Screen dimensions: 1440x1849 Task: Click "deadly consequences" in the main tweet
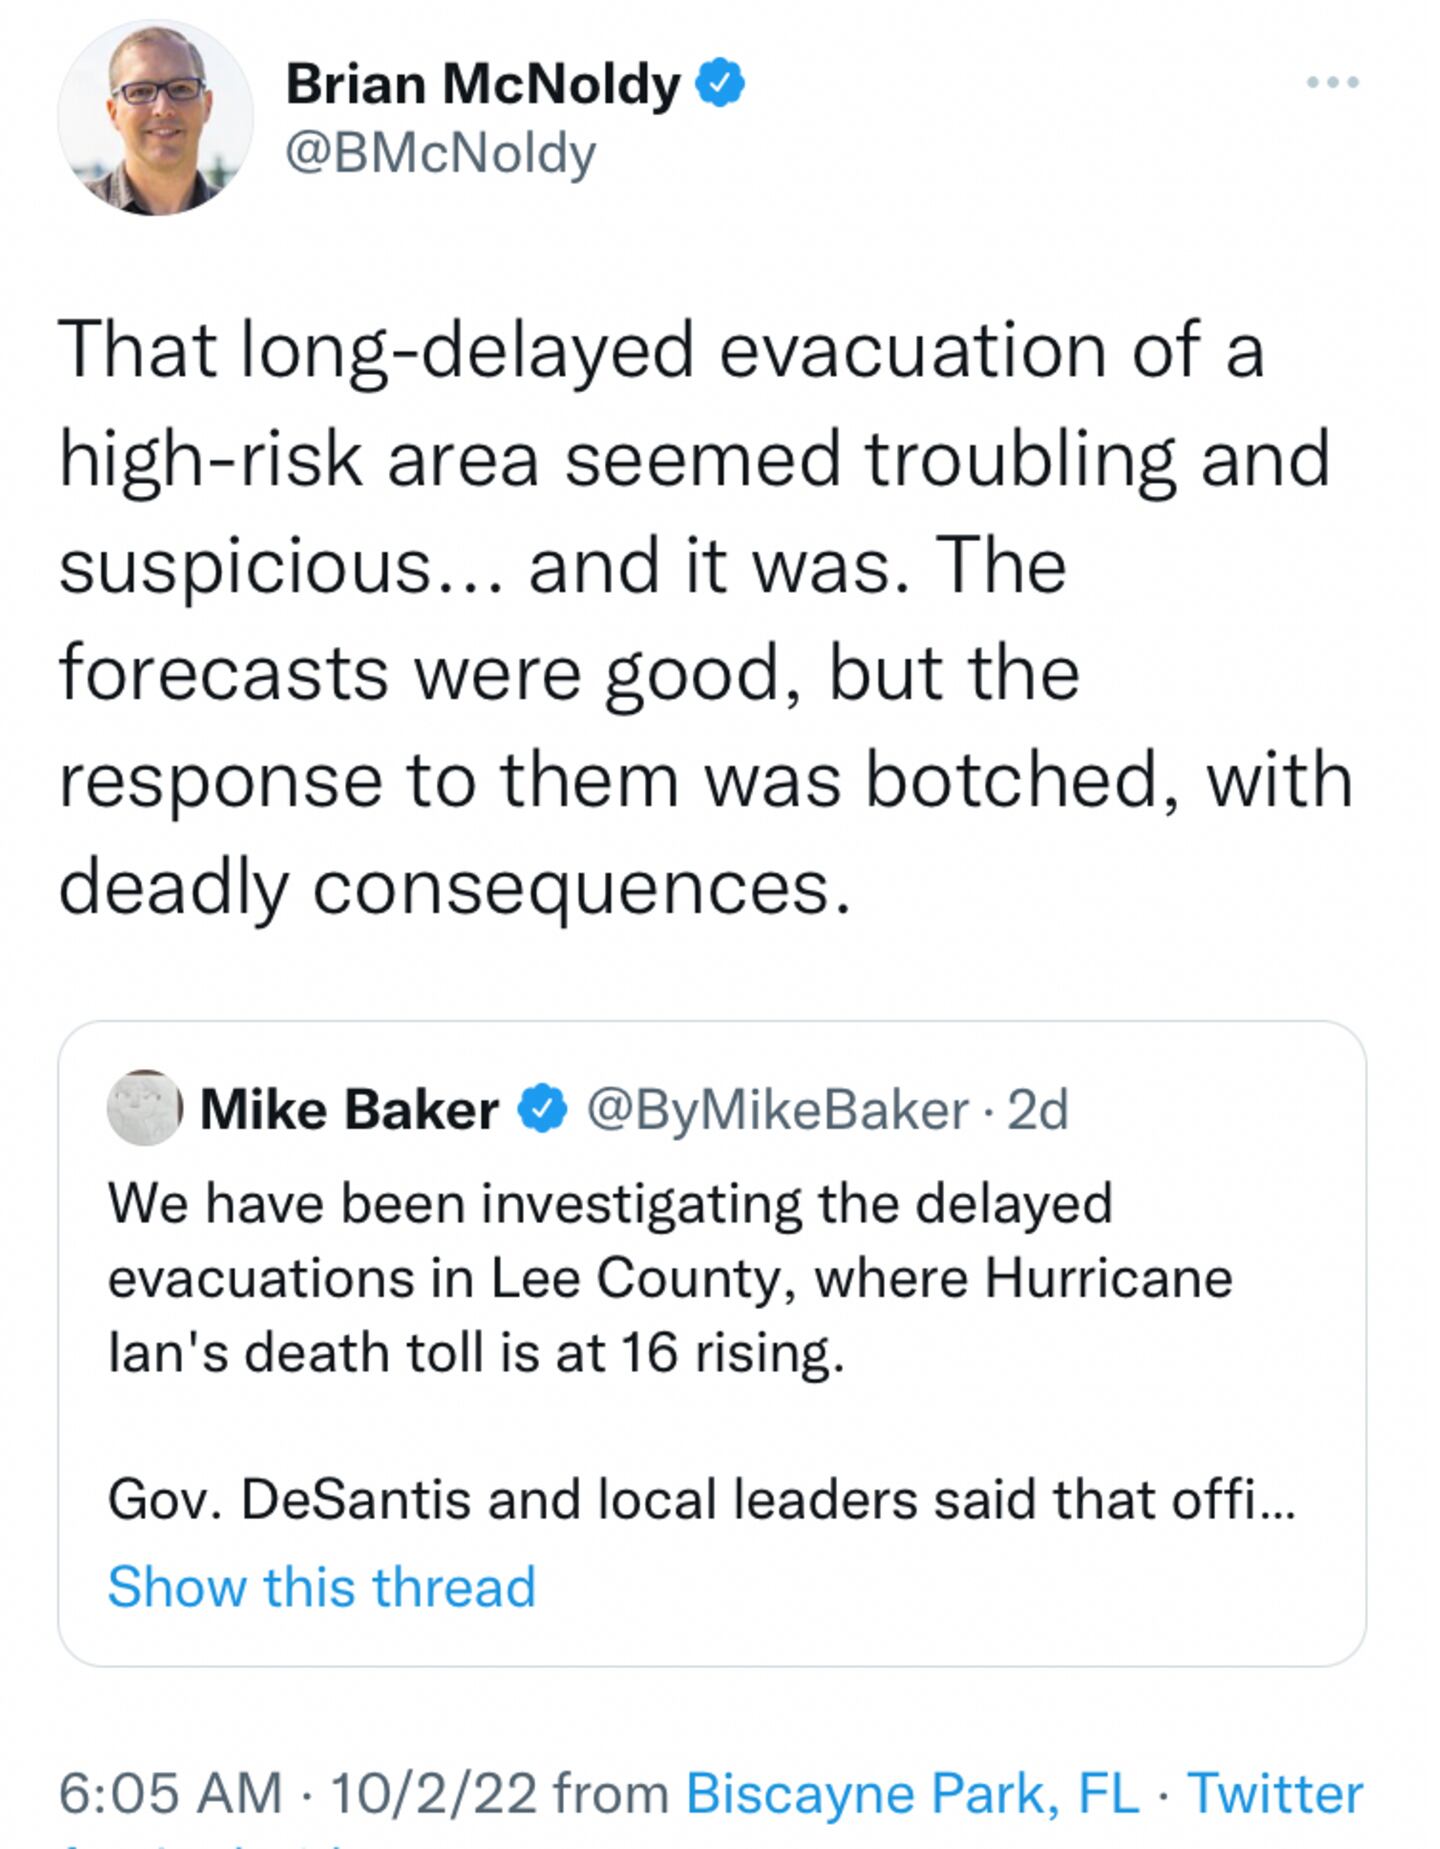click(x=455, y=887)
